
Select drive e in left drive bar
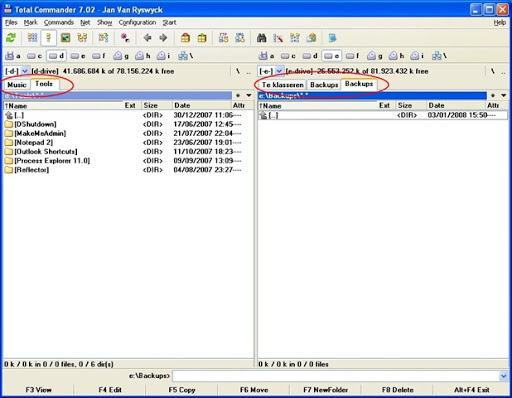pos(78,56)
